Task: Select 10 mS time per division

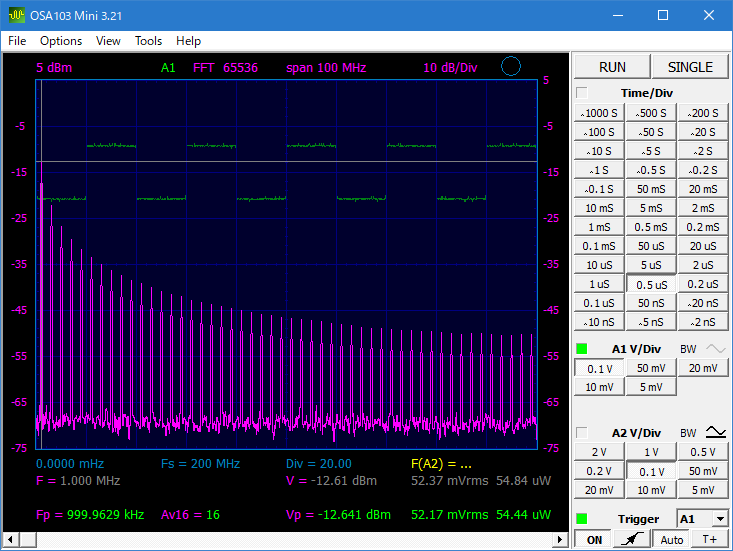Action: click(599, 208)
